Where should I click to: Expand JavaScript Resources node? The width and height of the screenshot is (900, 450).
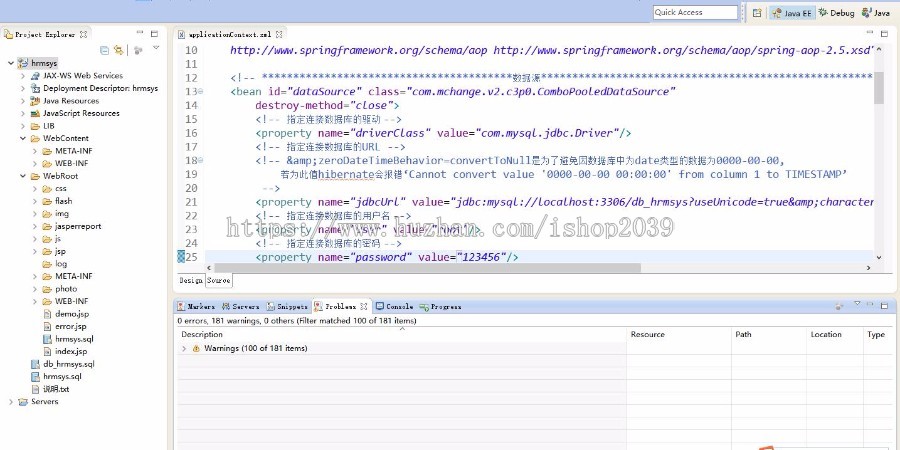point(22,114)
